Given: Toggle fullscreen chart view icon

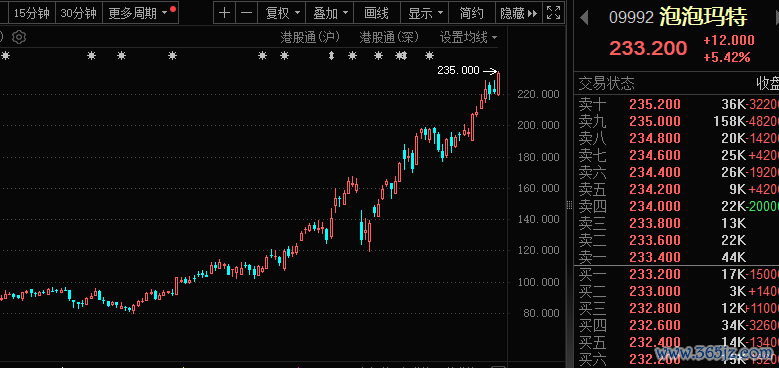Looking at the screenshot, I should pos(553,13).
